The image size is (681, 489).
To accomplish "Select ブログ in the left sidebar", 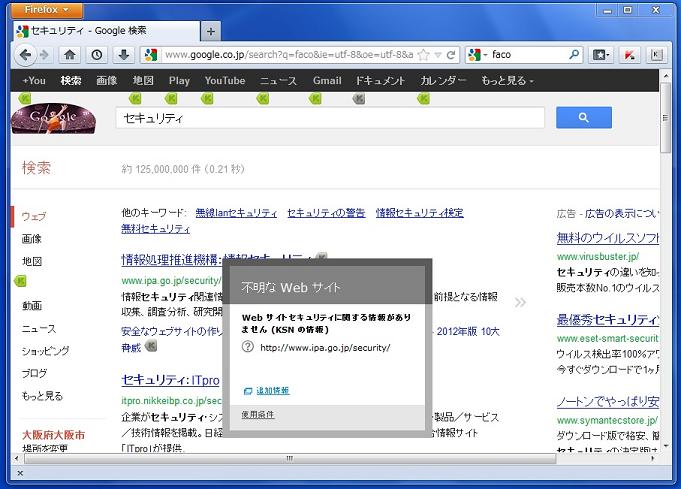I will coord(34,373).
